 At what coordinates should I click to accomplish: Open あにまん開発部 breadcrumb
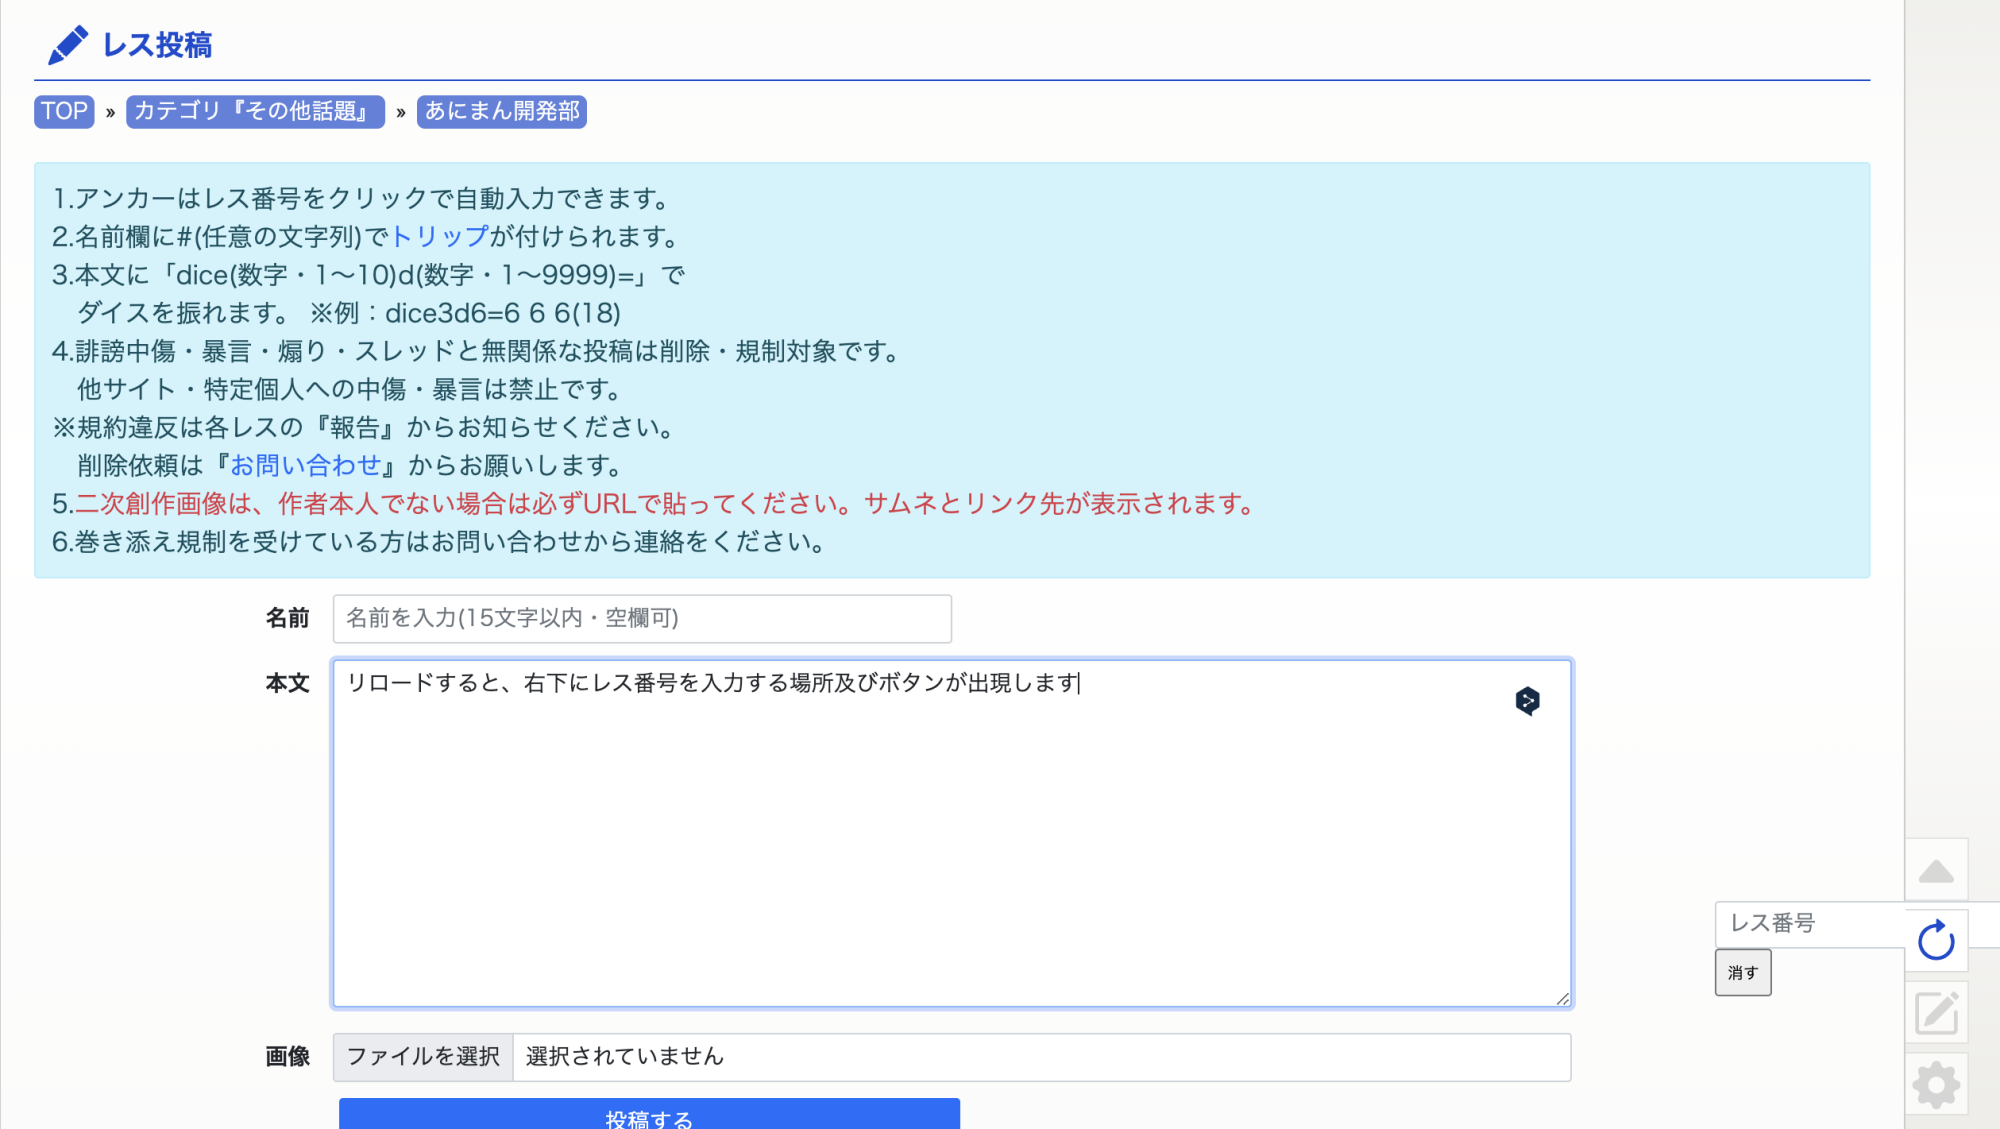501,111
